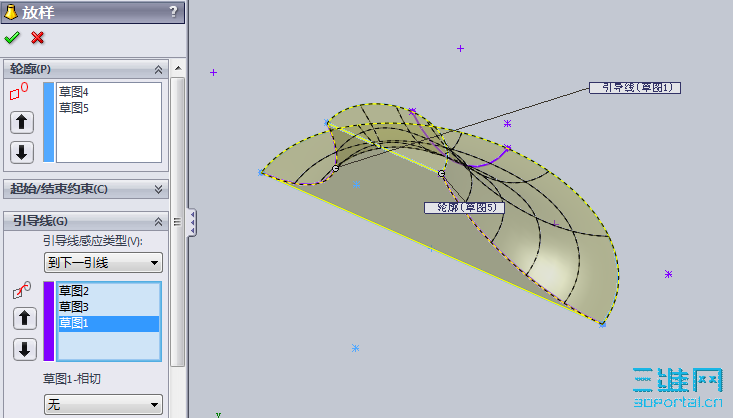The height and width of the screenshot is (418, 733).
Task: Click the guide curve selection icon
Action: [x=22, y=290]
